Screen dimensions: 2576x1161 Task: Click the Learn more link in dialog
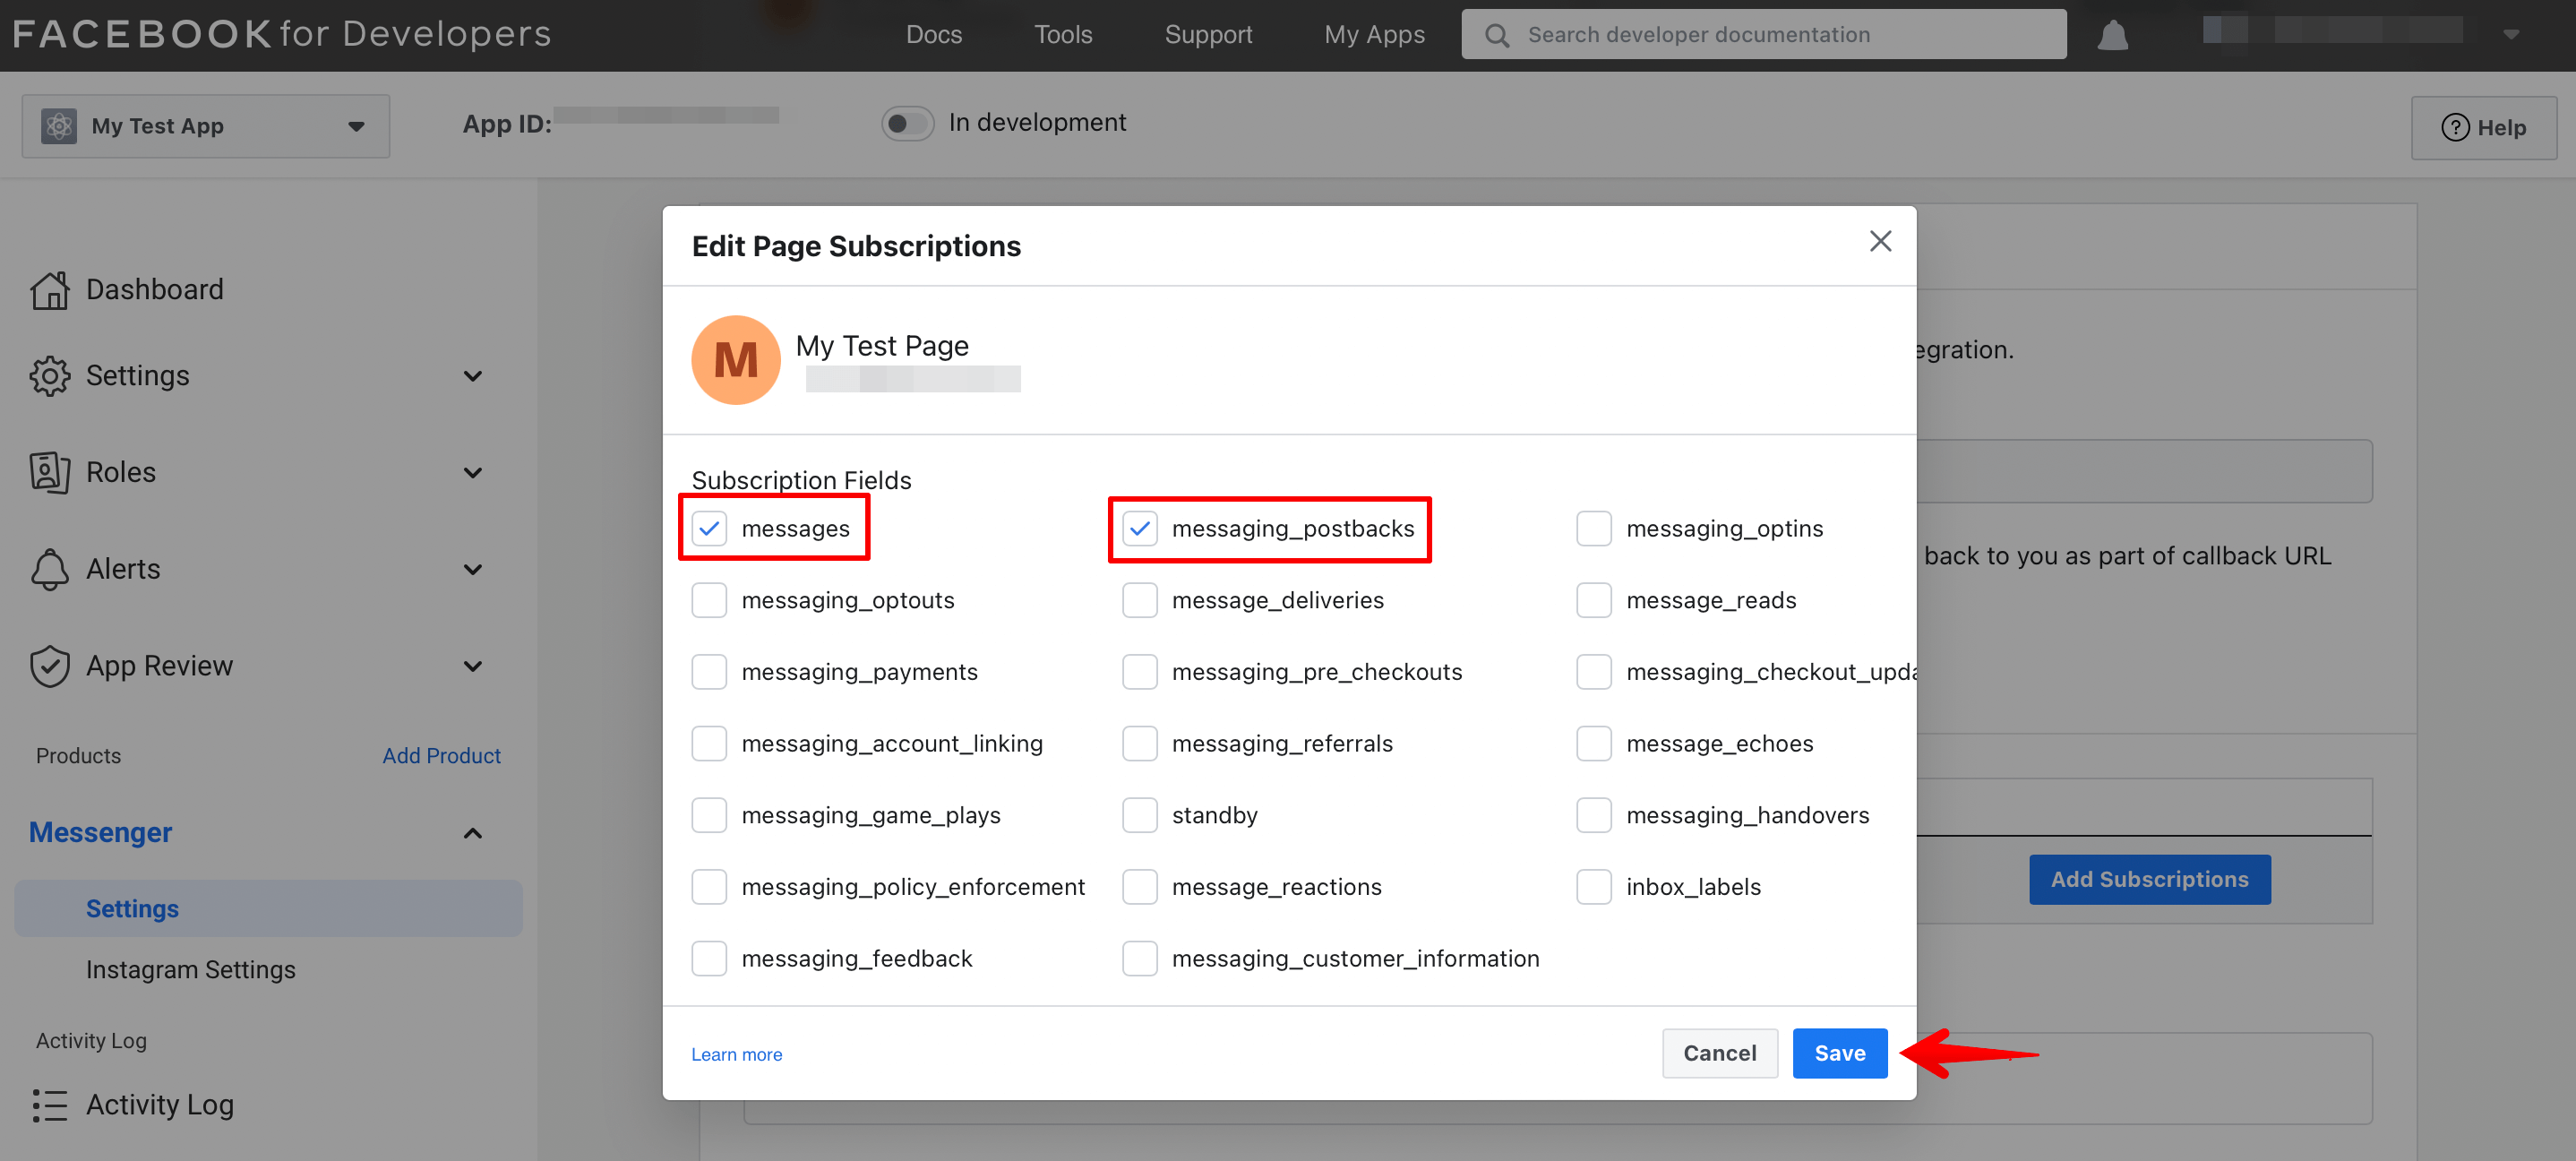(736, 1053)
